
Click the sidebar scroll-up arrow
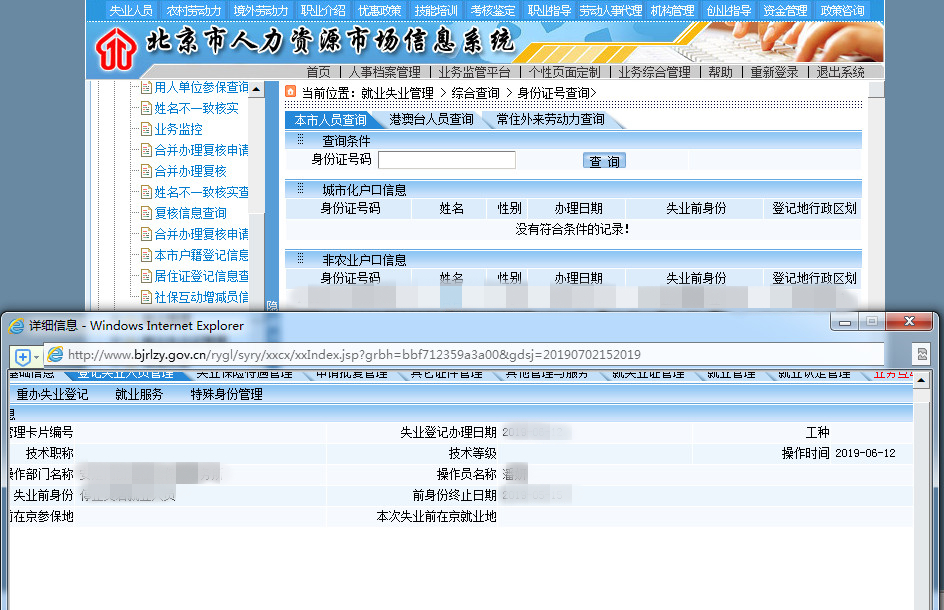coord(257,89)
